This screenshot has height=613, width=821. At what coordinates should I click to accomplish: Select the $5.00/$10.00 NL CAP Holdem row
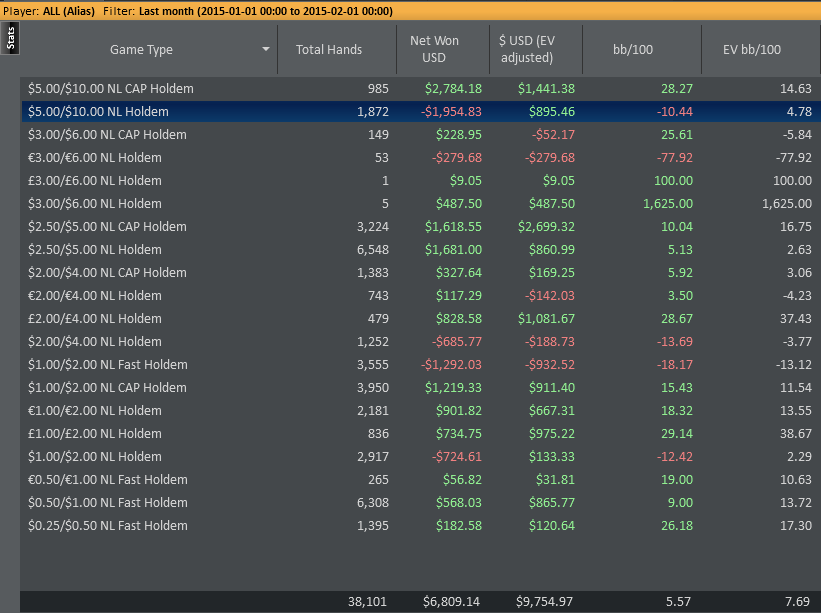(421, 89)
